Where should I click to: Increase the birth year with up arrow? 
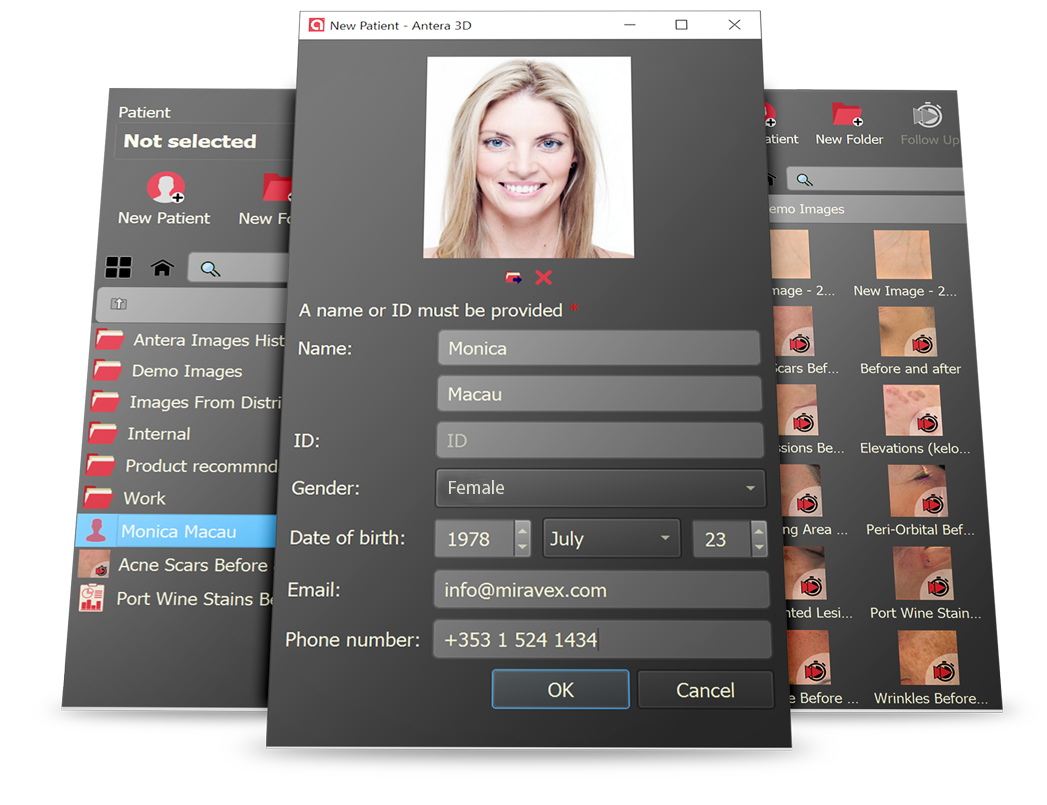522,529
